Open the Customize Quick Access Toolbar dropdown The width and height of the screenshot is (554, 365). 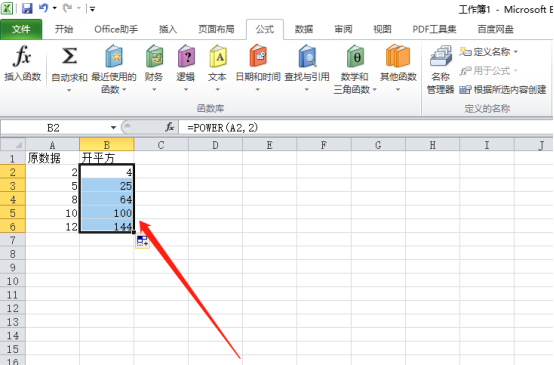pyautogui.click(x=92, y=9)
